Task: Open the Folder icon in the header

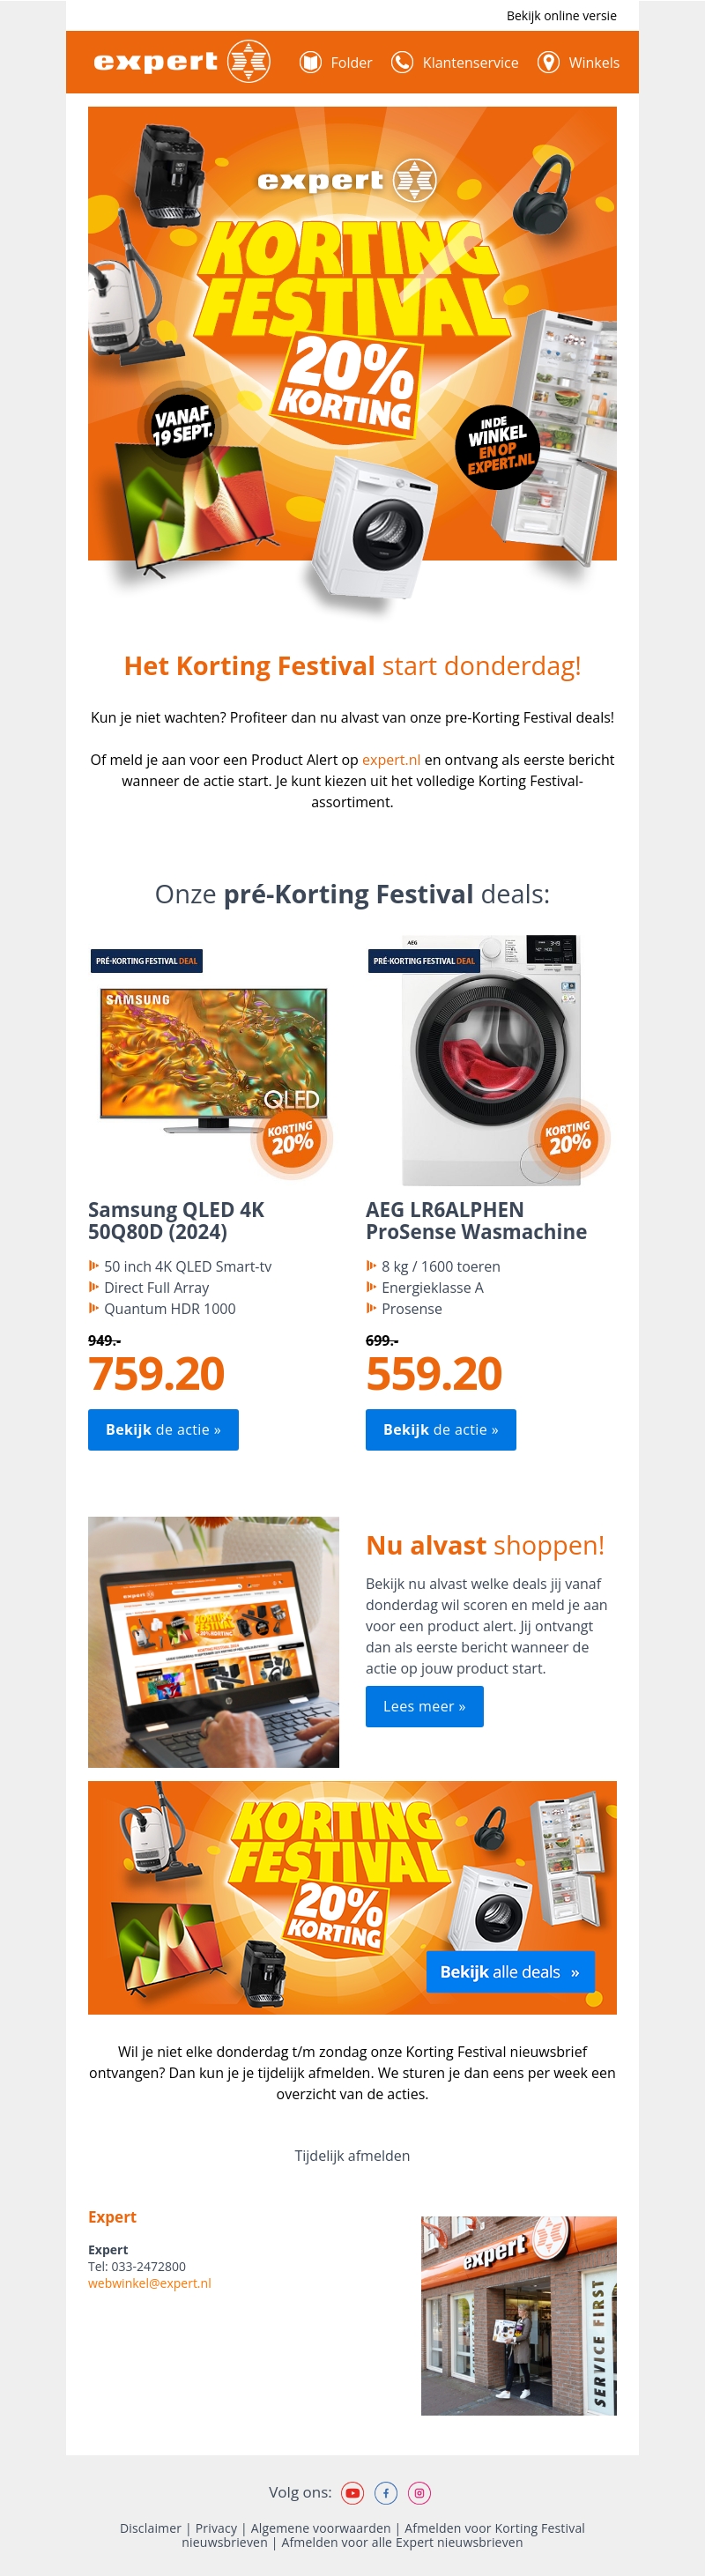Action: (311, 62)
